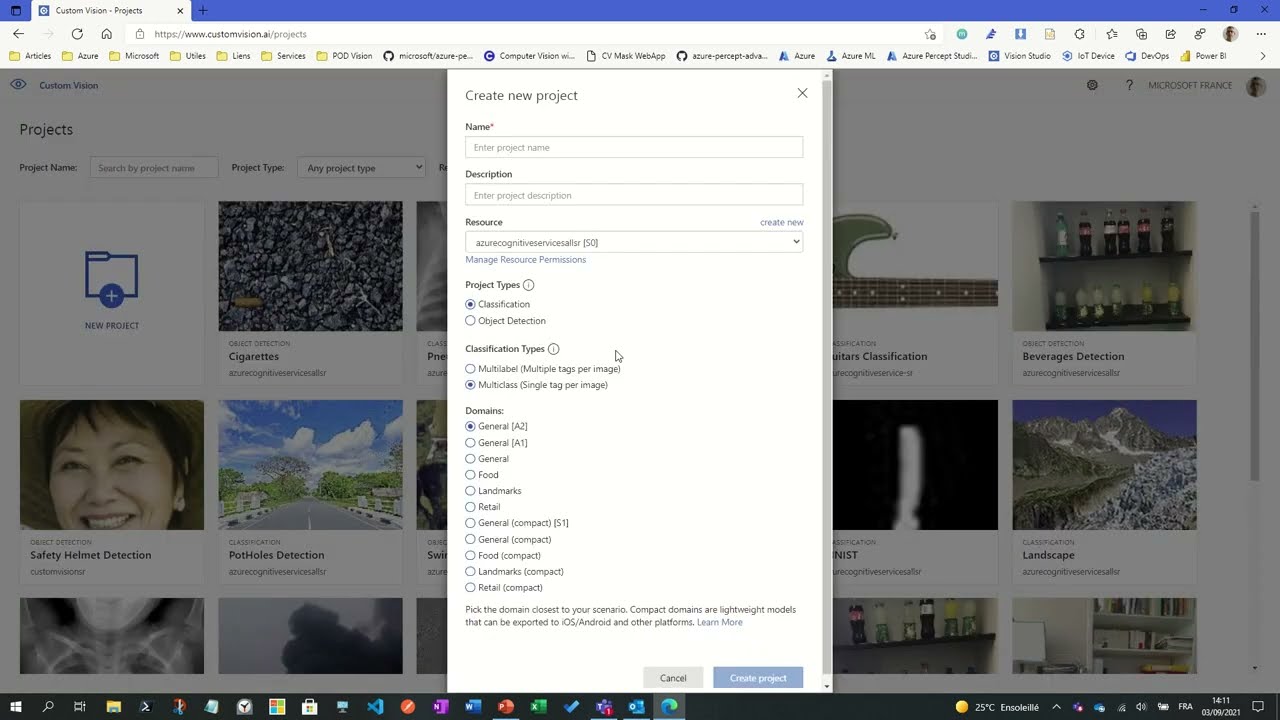Click the New Project folder icon
1280x720 pixels.
point(111,278)
